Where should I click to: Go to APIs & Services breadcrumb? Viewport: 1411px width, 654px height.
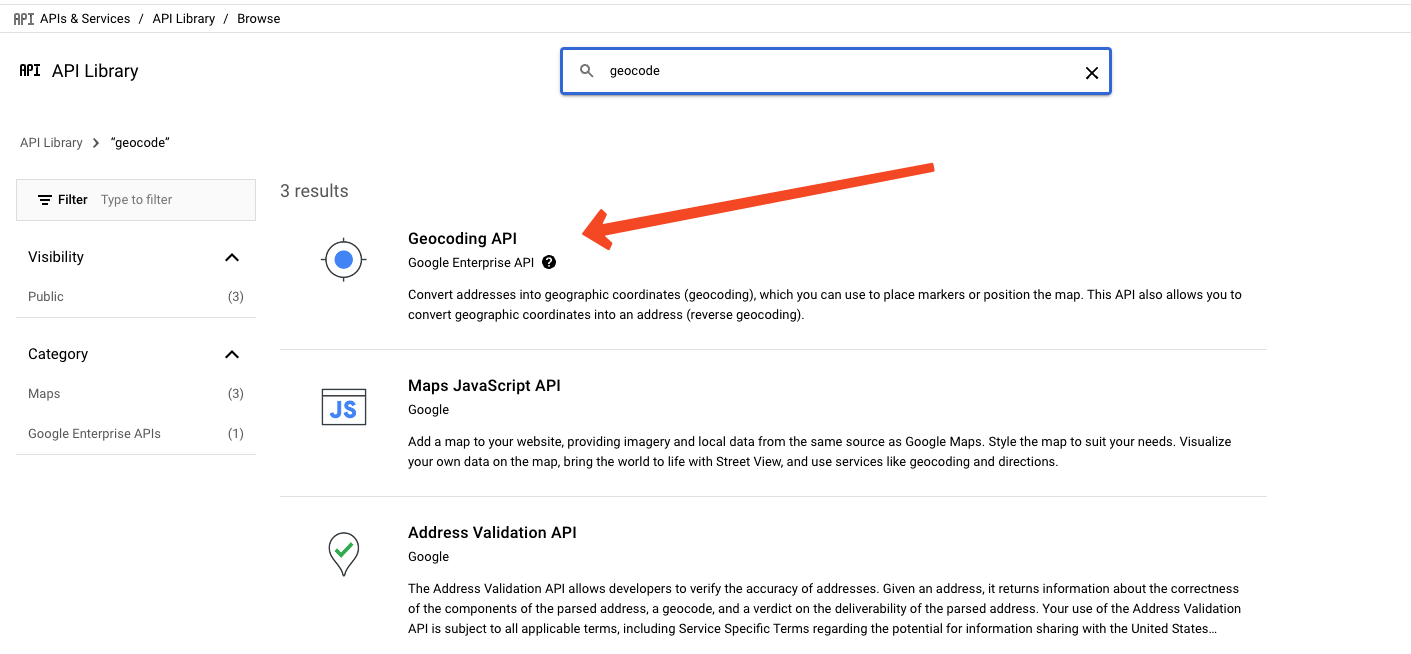click(85, 18)
